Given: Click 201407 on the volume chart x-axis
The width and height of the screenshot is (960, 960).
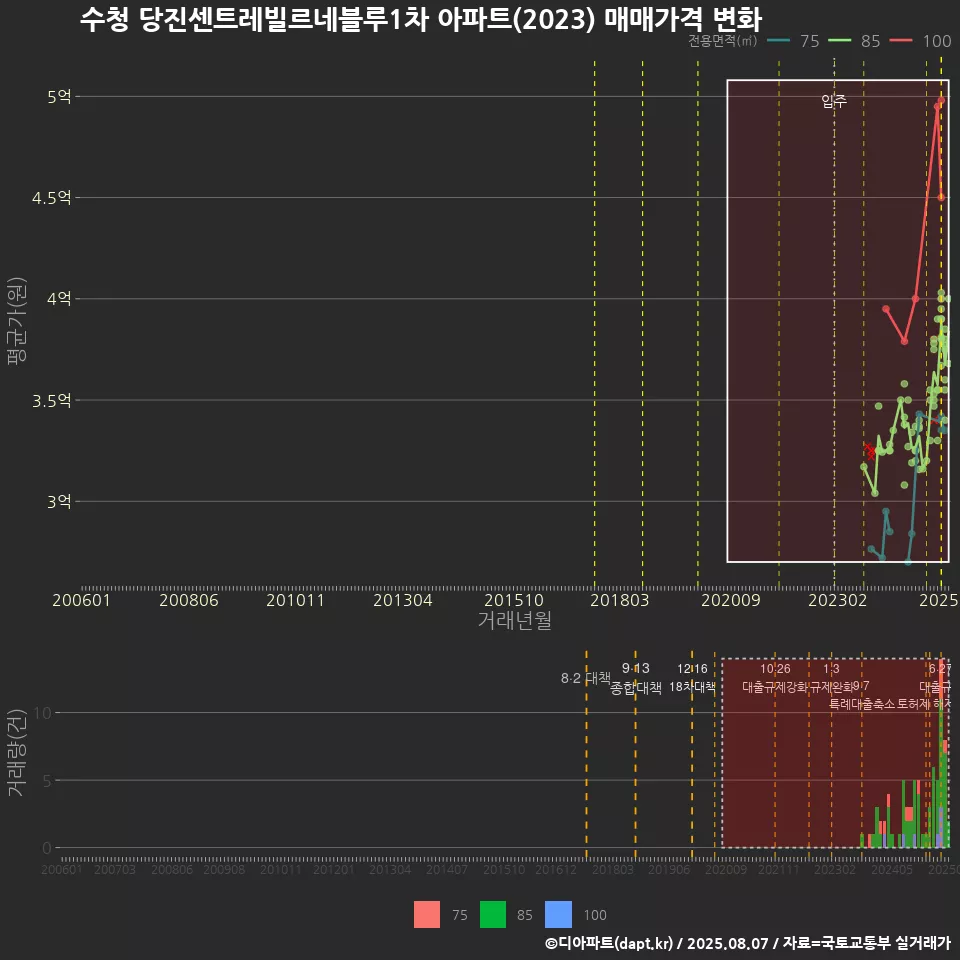Looking at the screenshot, I should tap(447, 869).
